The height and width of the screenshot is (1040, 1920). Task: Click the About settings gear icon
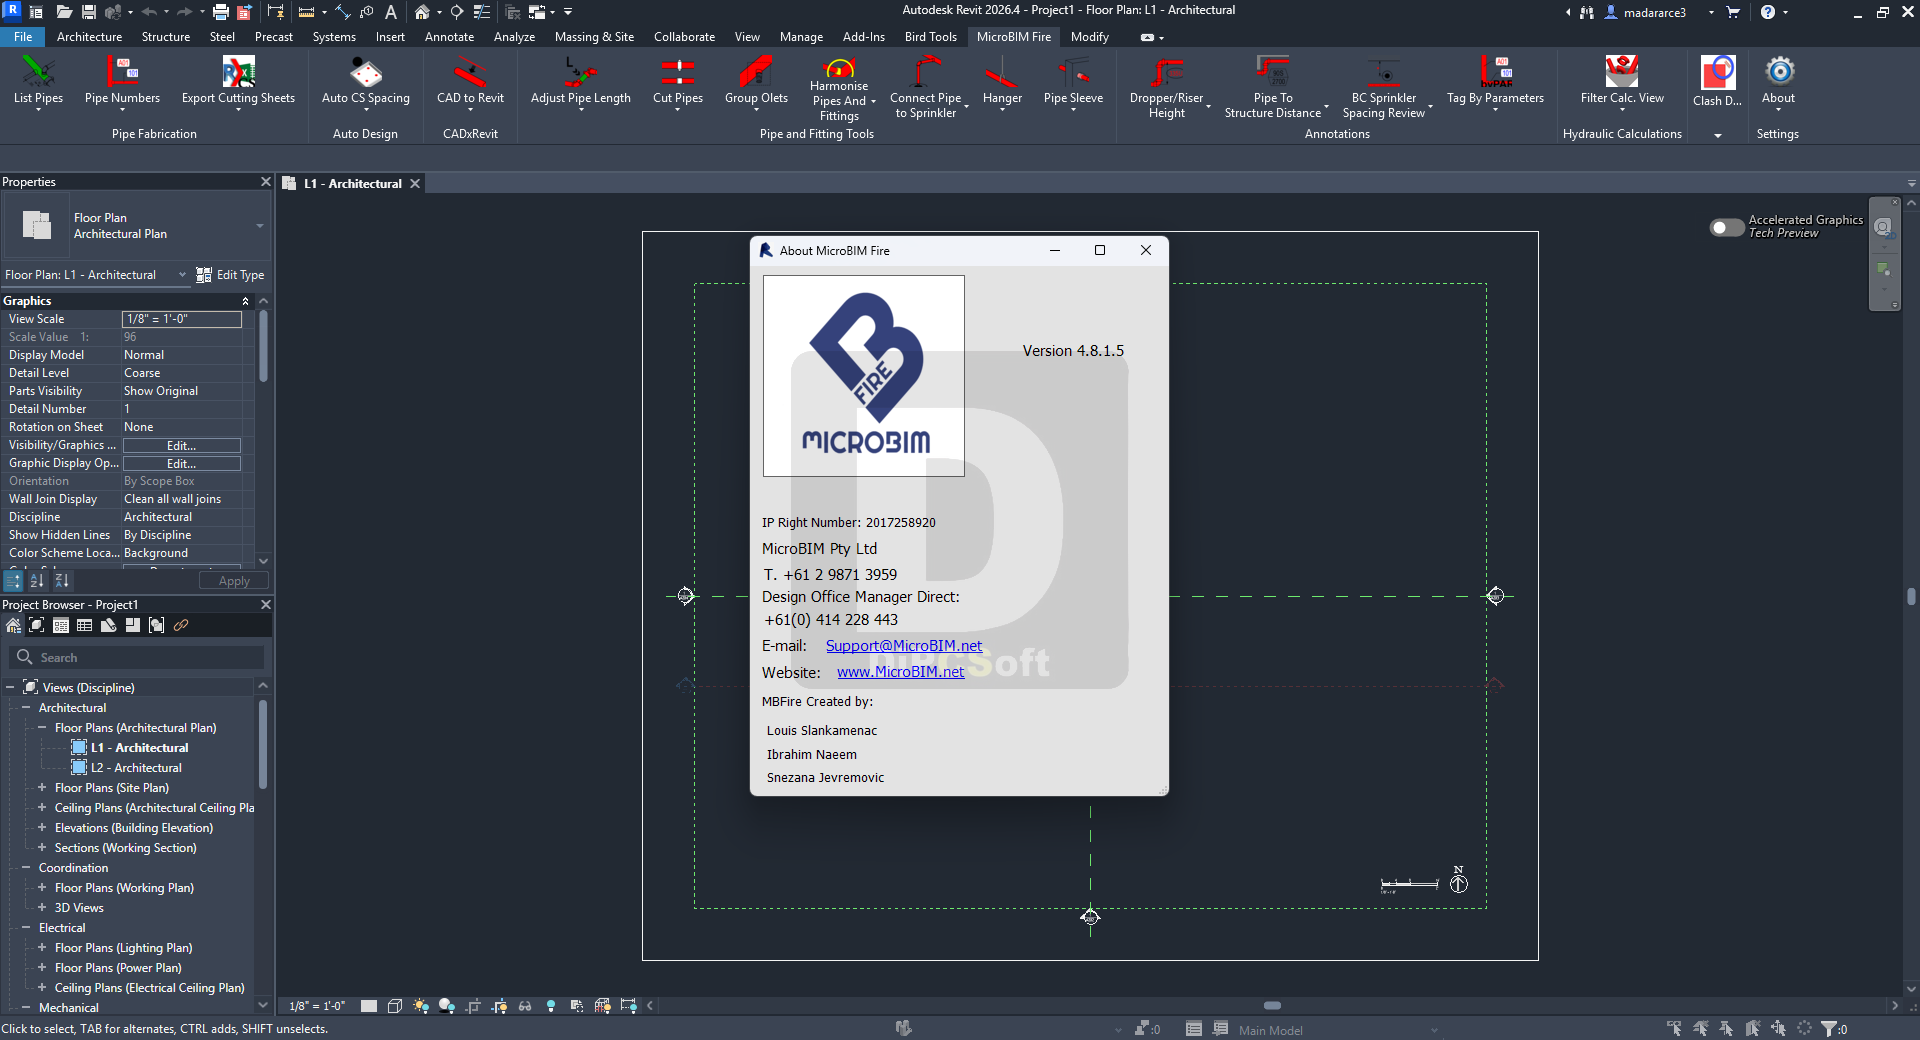pyautogui.click(x=1779, y=71)
